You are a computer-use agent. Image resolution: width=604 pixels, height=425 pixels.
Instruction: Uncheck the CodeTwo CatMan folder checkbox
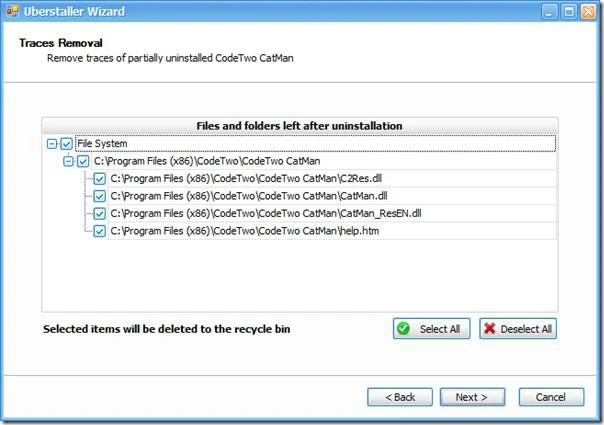pos(83,161)
